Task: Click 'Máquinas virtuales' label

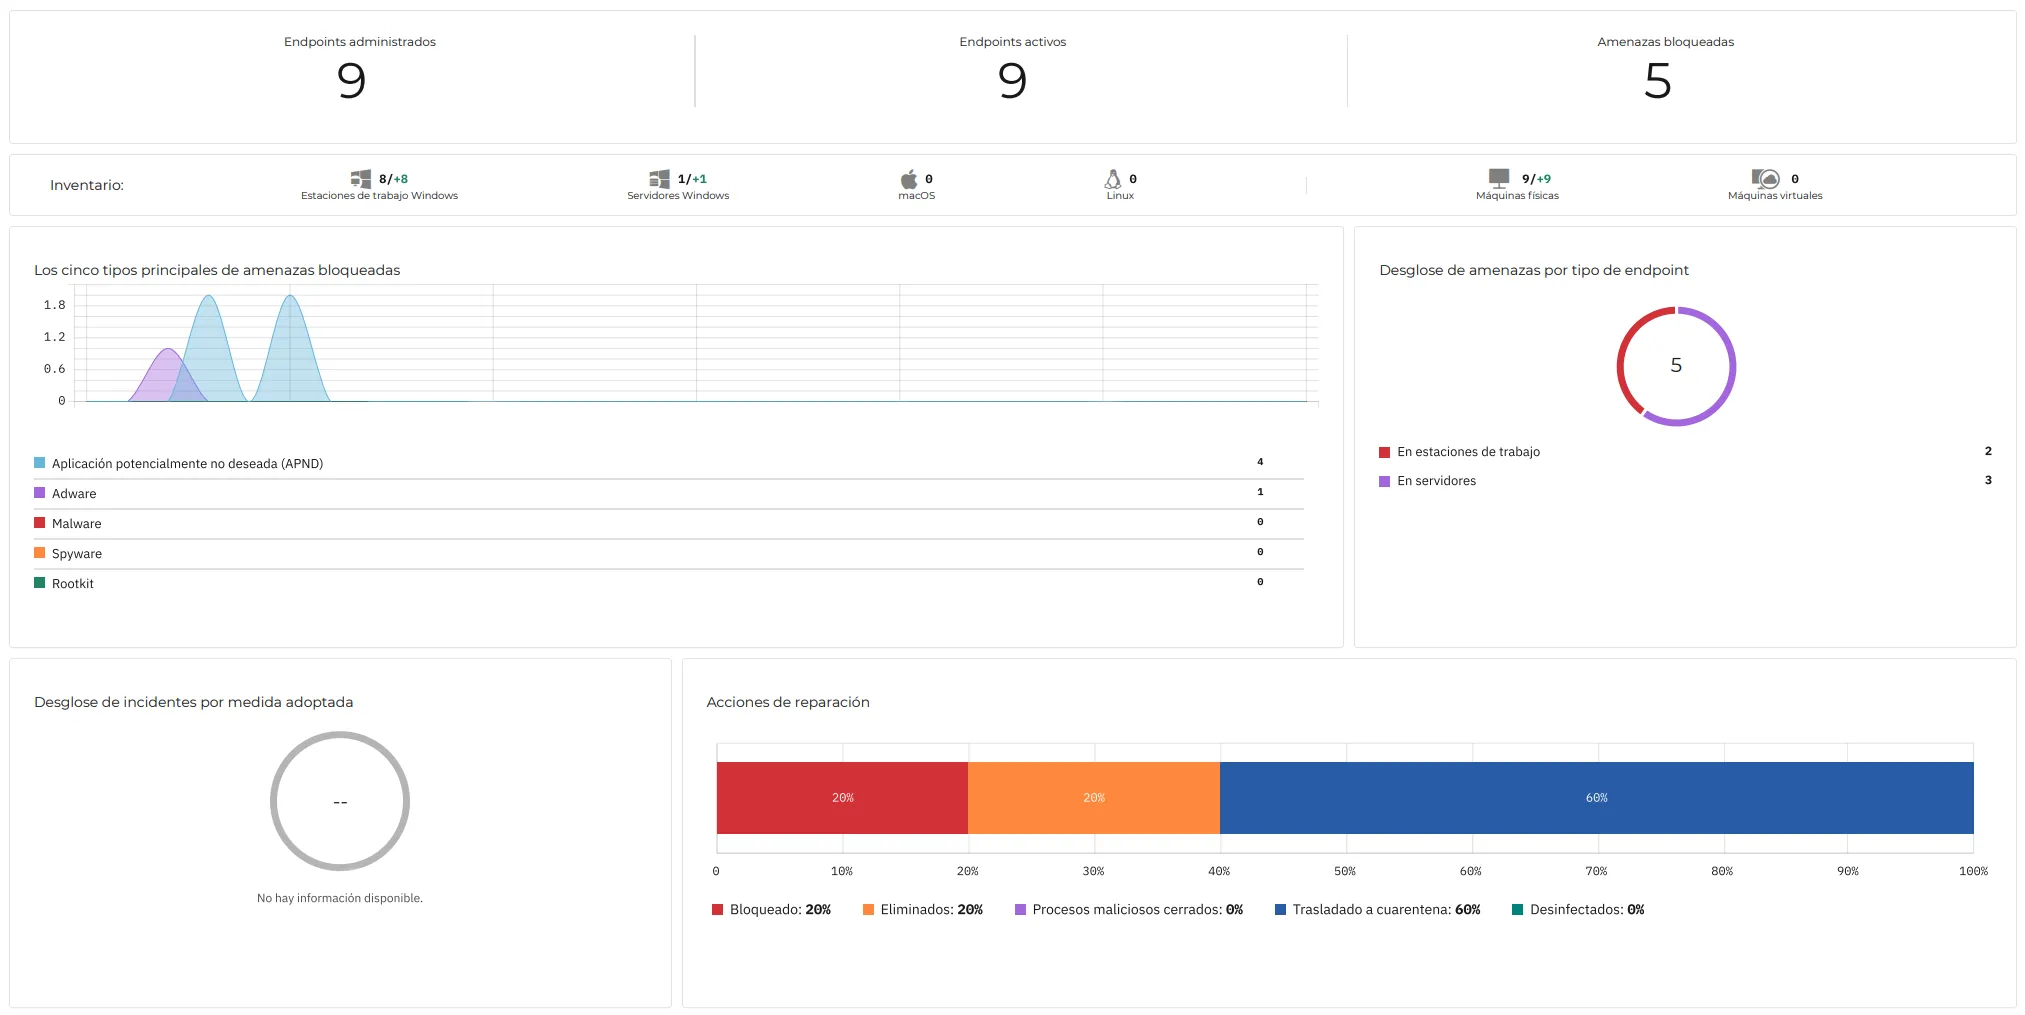Action: point(1775,196)
